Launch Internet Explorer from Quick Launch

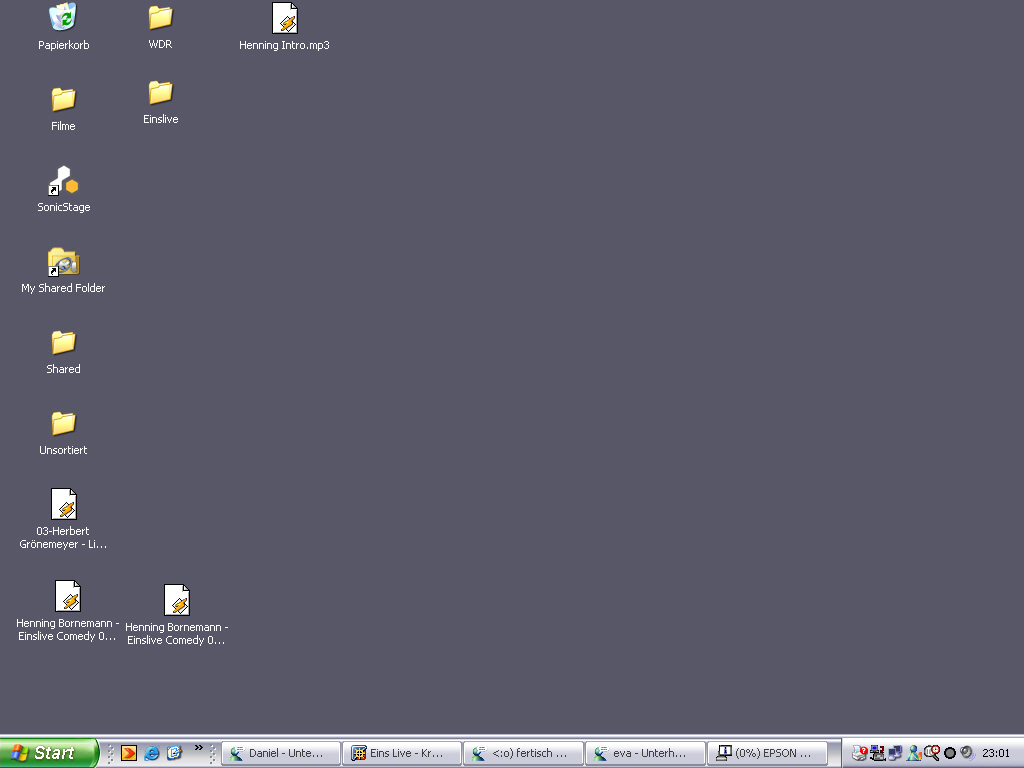pos(151,753)
